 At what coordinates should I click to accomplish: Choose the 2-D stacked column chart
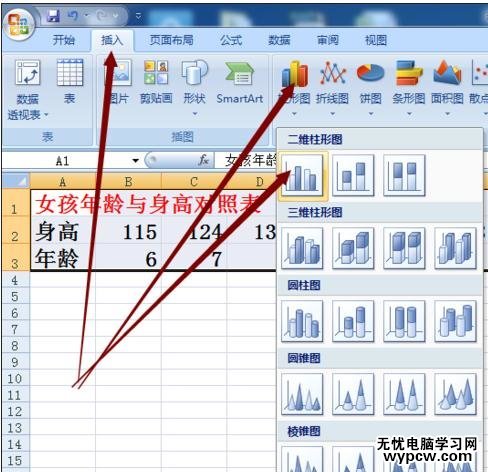(x=353, y=175)
